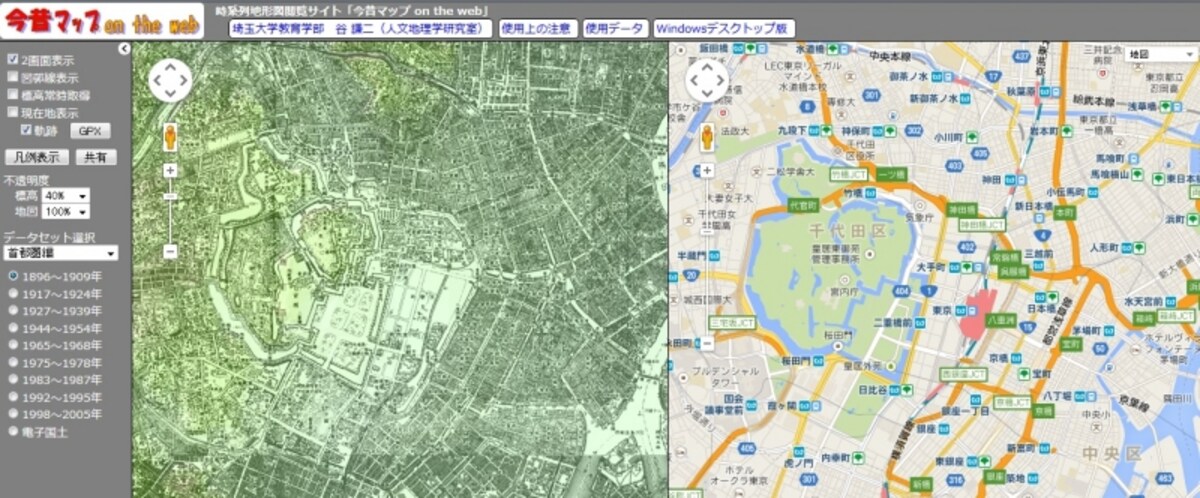The width and height of the screenshot is (1200, 498).
Task: Enable the 図郭線表示 checkbox
Action: tap(13, 77)
